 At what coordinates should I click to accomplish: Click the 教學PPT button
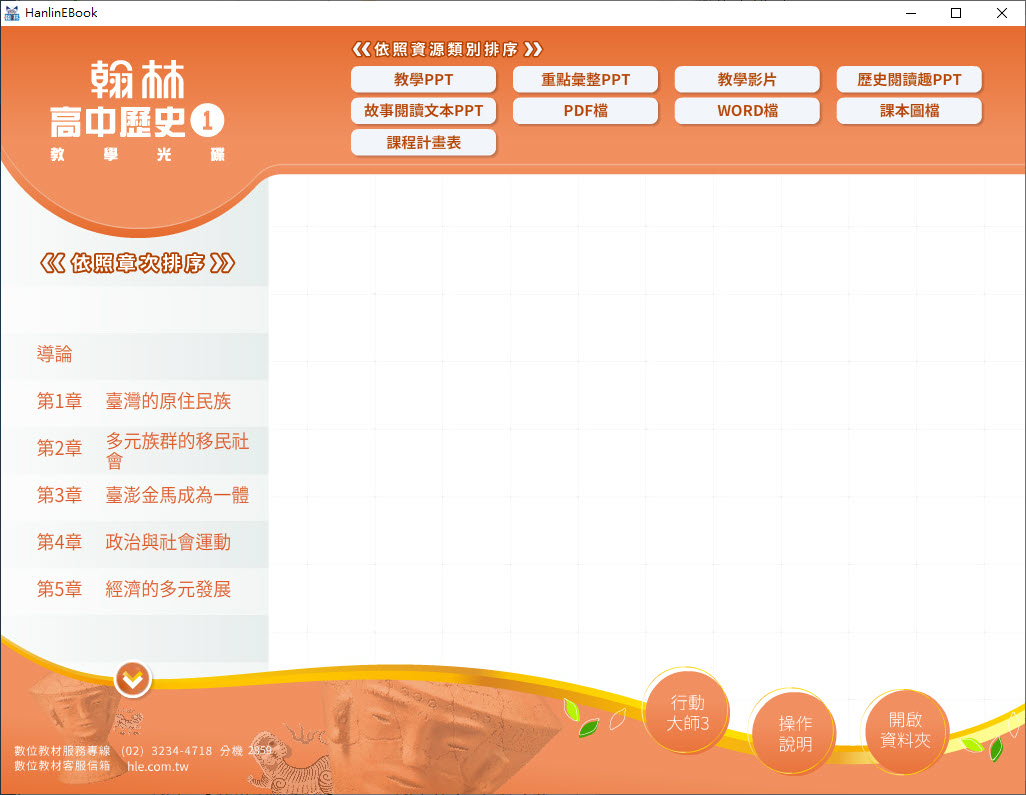(x=424, y=80)
